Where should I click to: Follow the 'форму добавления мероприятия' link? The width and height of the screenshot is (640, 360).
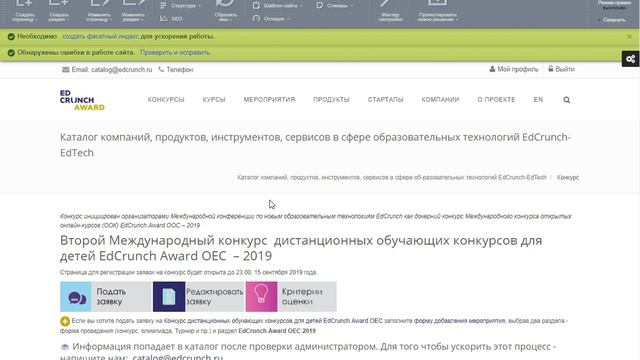click(459, 321)
